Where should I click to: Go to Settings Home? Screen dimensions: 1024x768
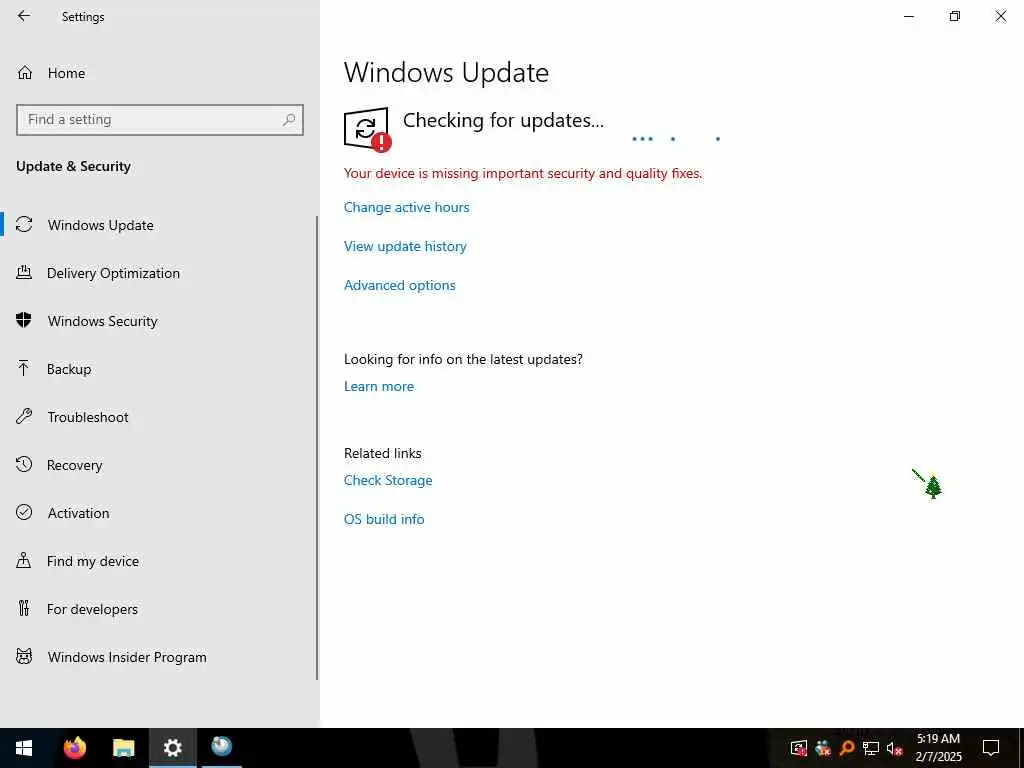click(x=66, y=73)
